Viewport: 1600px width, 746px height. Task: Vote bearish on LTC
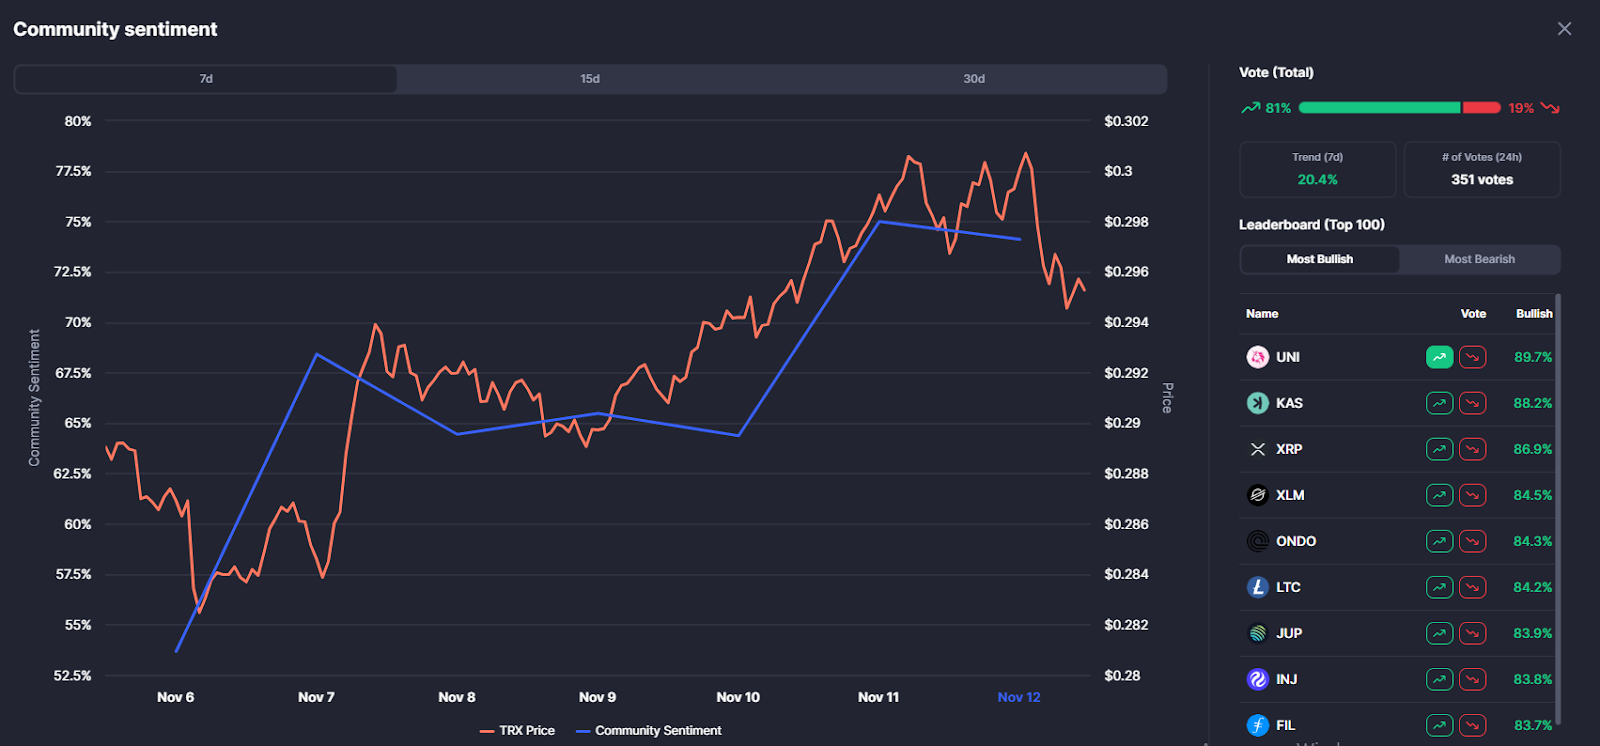[x=1472, y=587]
